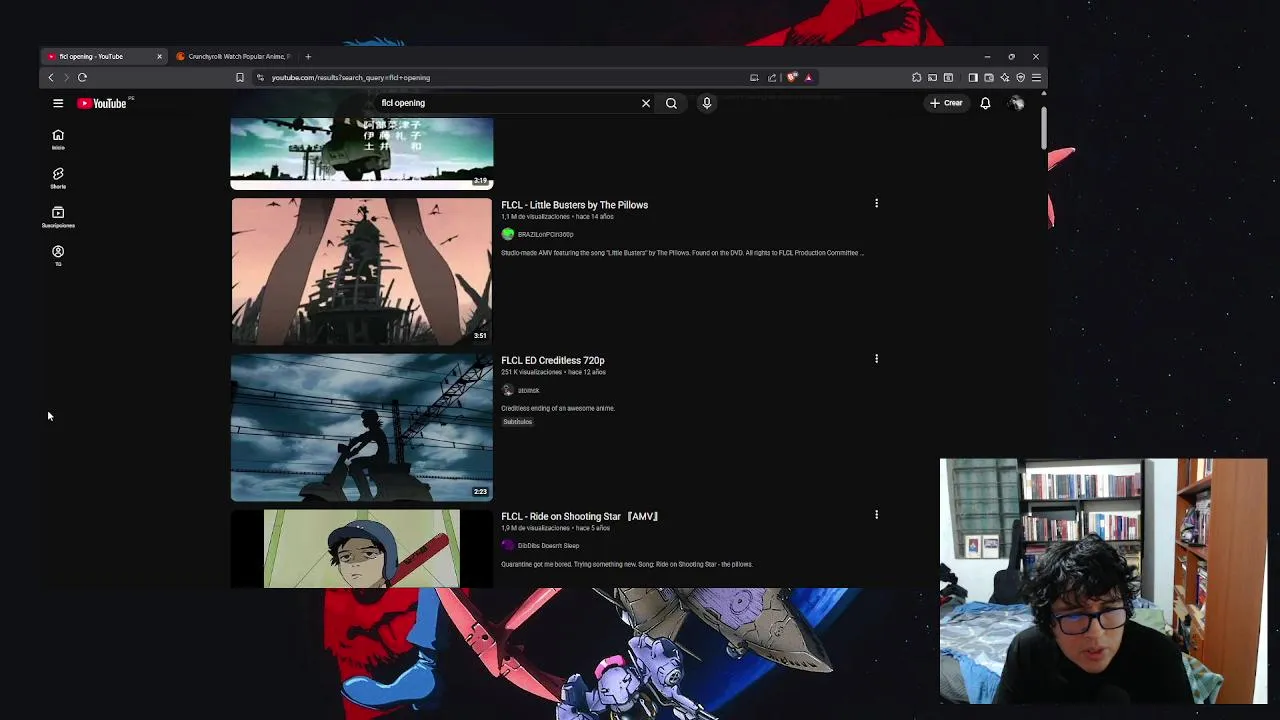Click the BRAZILonPCIII360p channel avatar

[x=508, y=234]
